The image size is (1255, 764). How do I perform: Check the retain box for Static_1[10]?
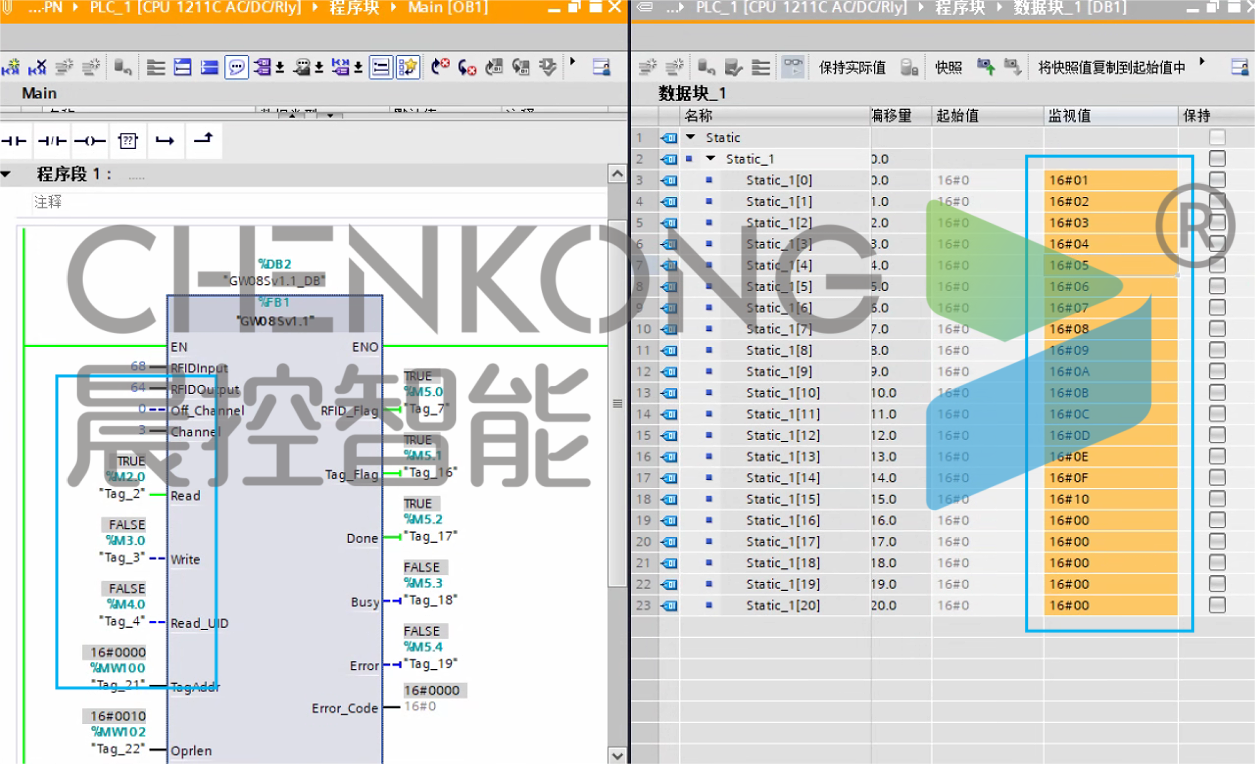[x=1216, y=393]
